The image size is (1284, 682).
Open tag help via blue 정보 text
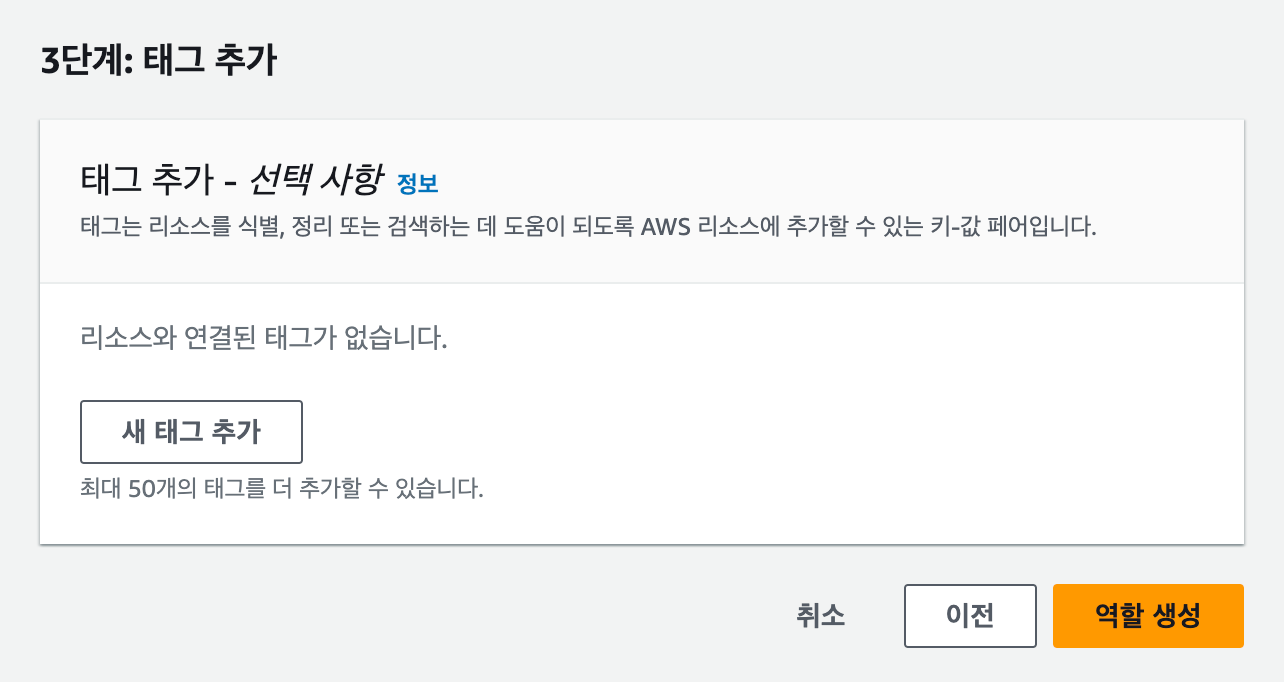click(418, 184)
